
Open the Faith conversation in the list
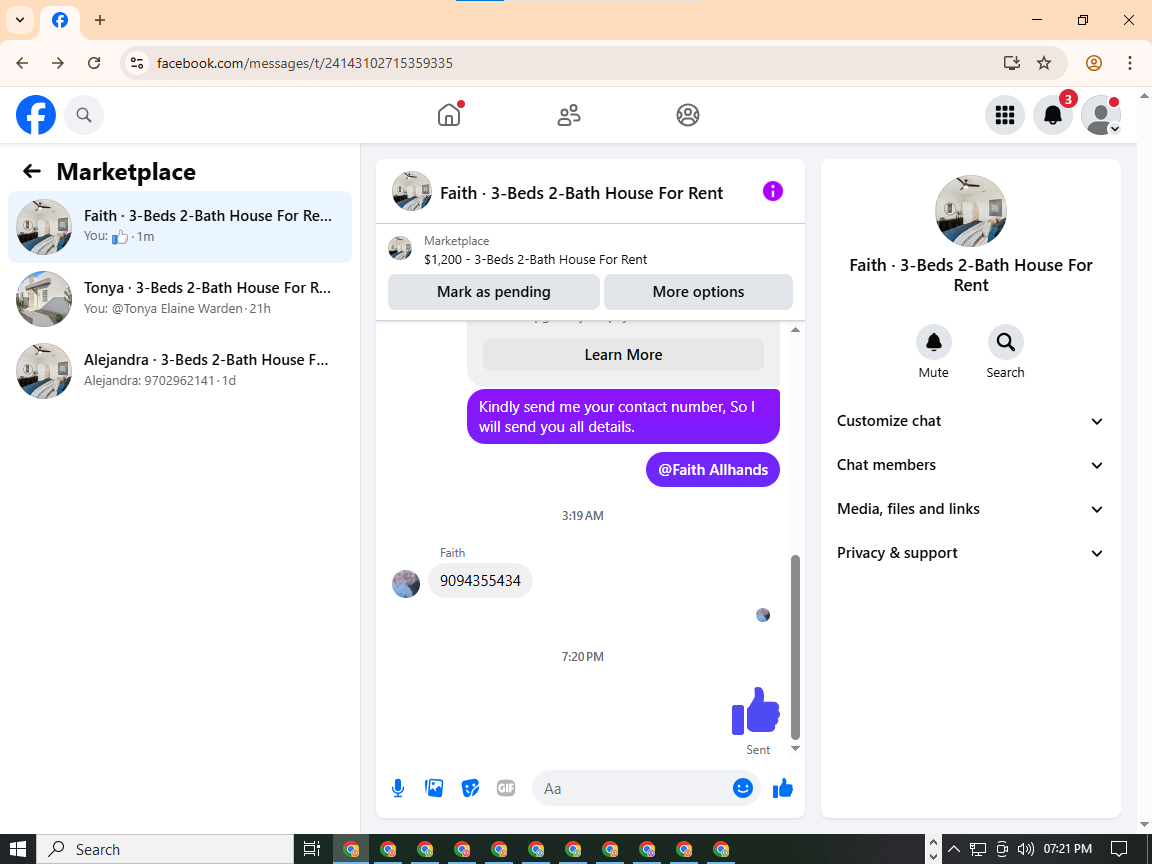tap(180, 226)
